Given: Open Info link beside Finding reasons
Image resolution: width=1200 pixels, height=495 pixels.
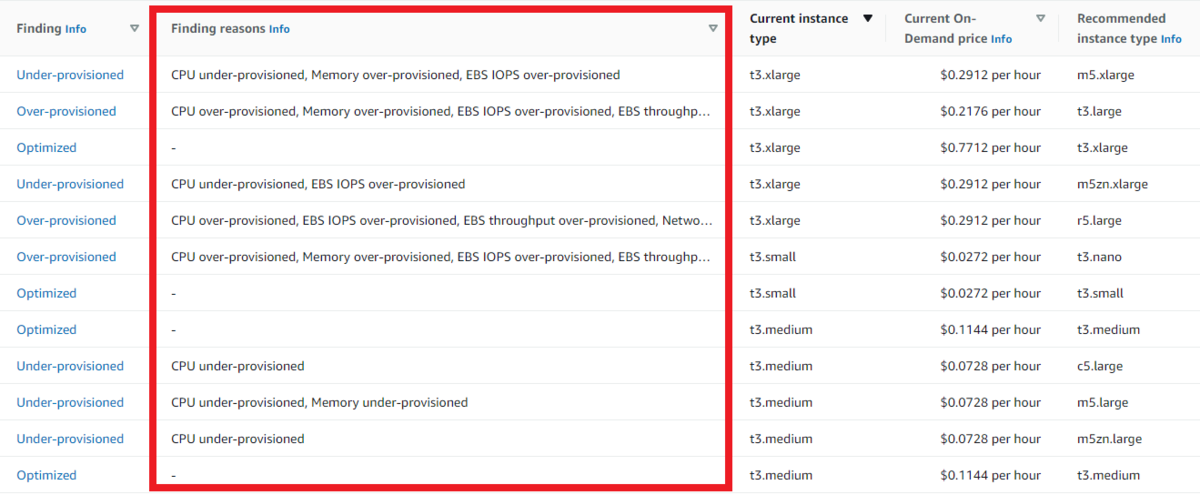Looking at the screenshot, I should [279, 29].
